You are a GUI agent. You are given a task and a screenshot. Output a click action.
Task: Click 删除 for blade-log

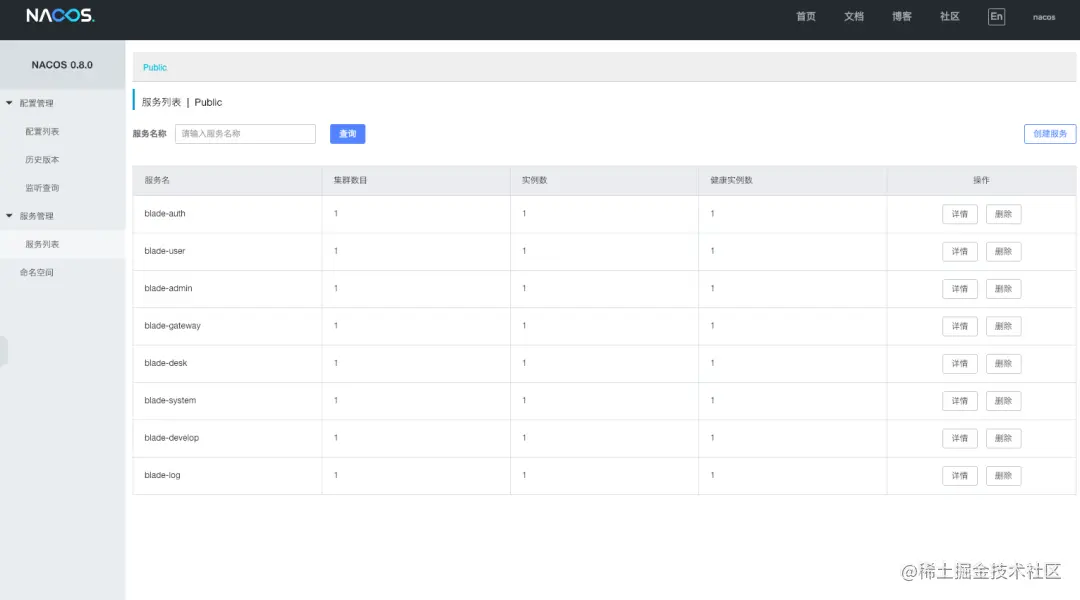(1003, 475)
